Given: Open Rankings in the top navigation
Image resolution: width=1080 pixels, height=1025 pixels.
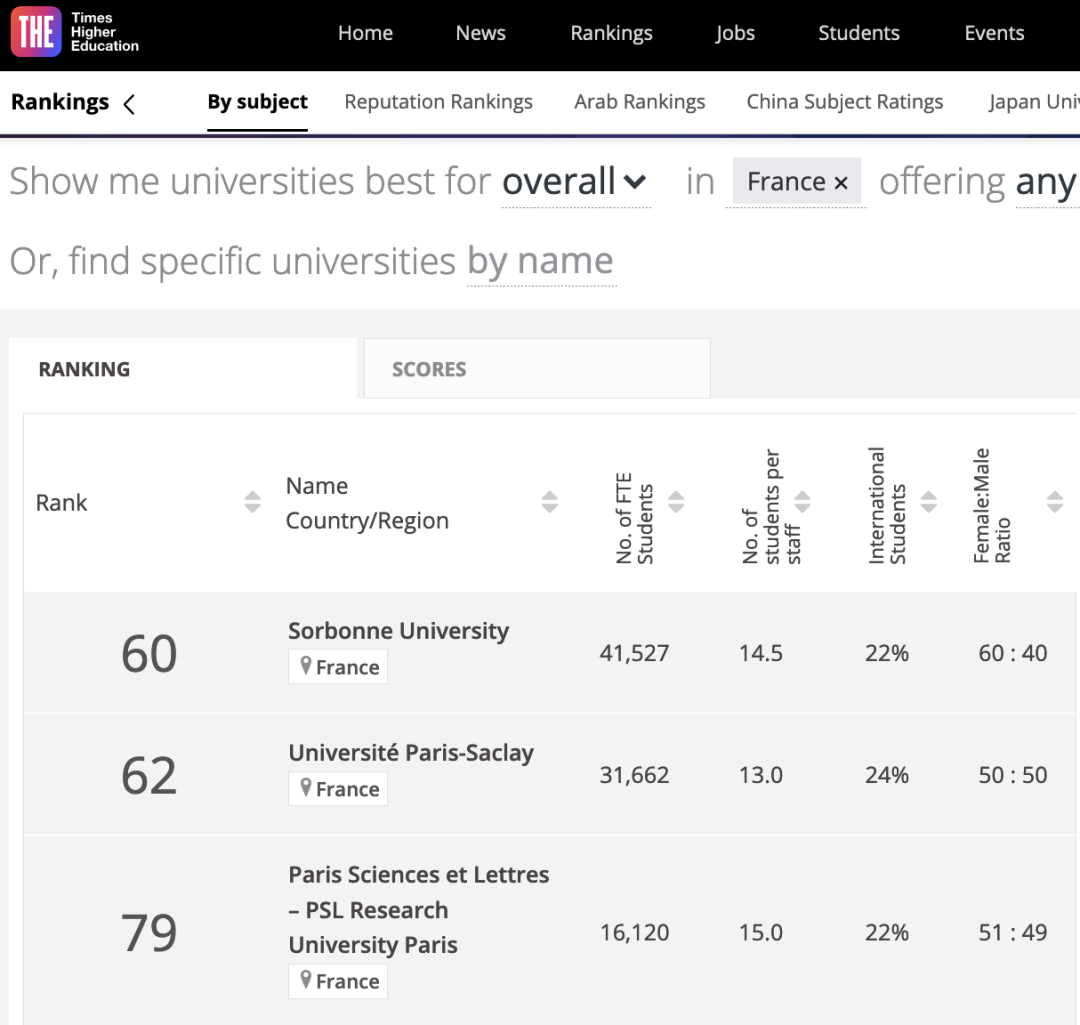Looking at the screenshot, I should 612,33.
